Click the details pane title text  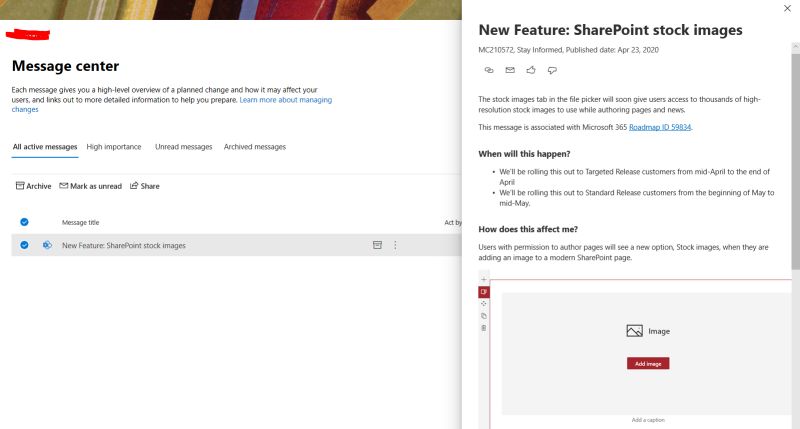tap(610, 30)
